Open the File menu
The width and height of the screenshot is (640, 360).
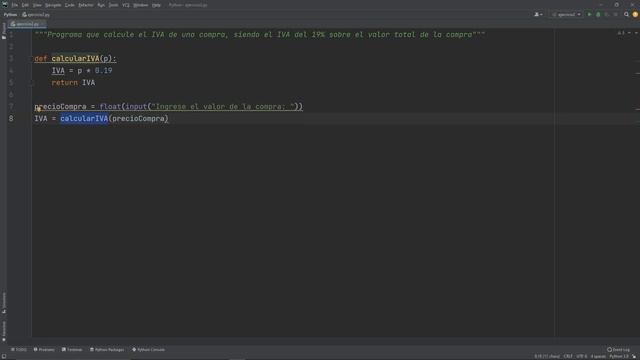tap(15, 5)
